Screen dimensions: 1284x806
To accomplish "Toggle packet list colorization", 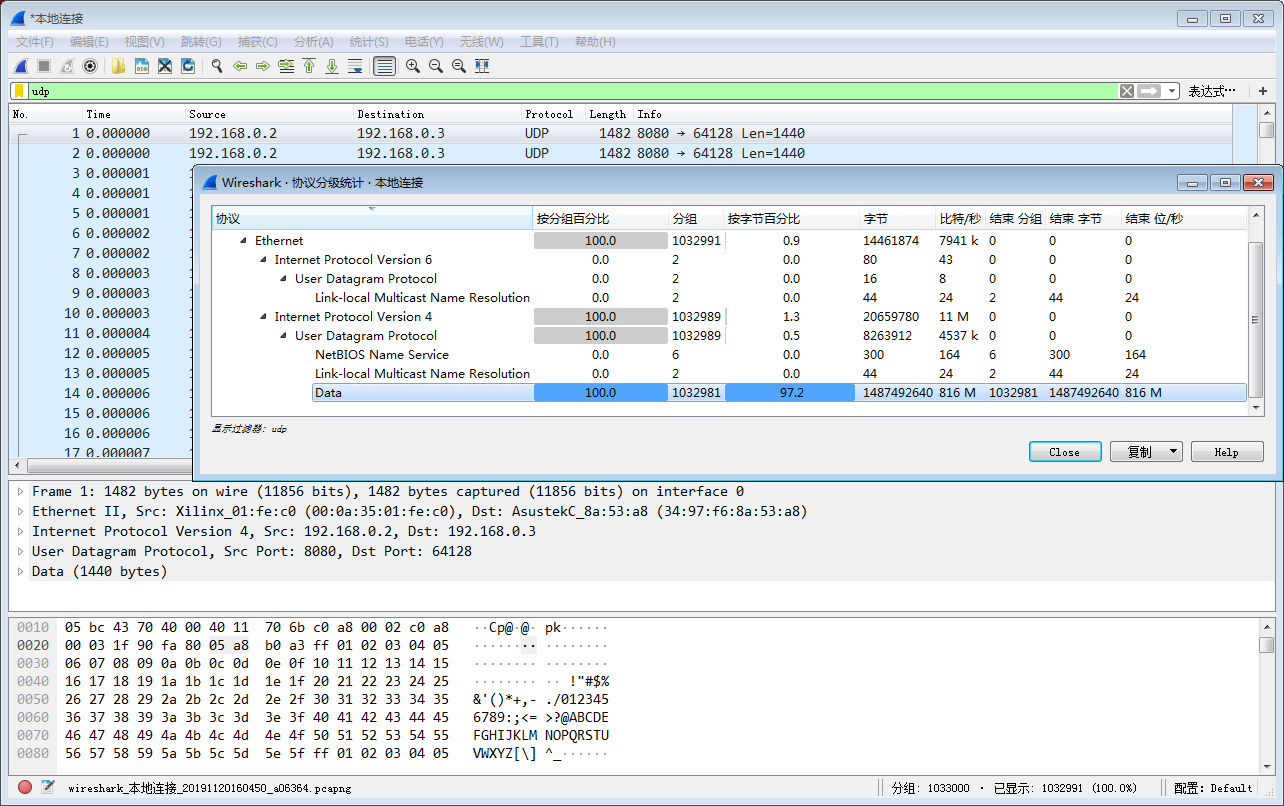I will click(384, 66).
